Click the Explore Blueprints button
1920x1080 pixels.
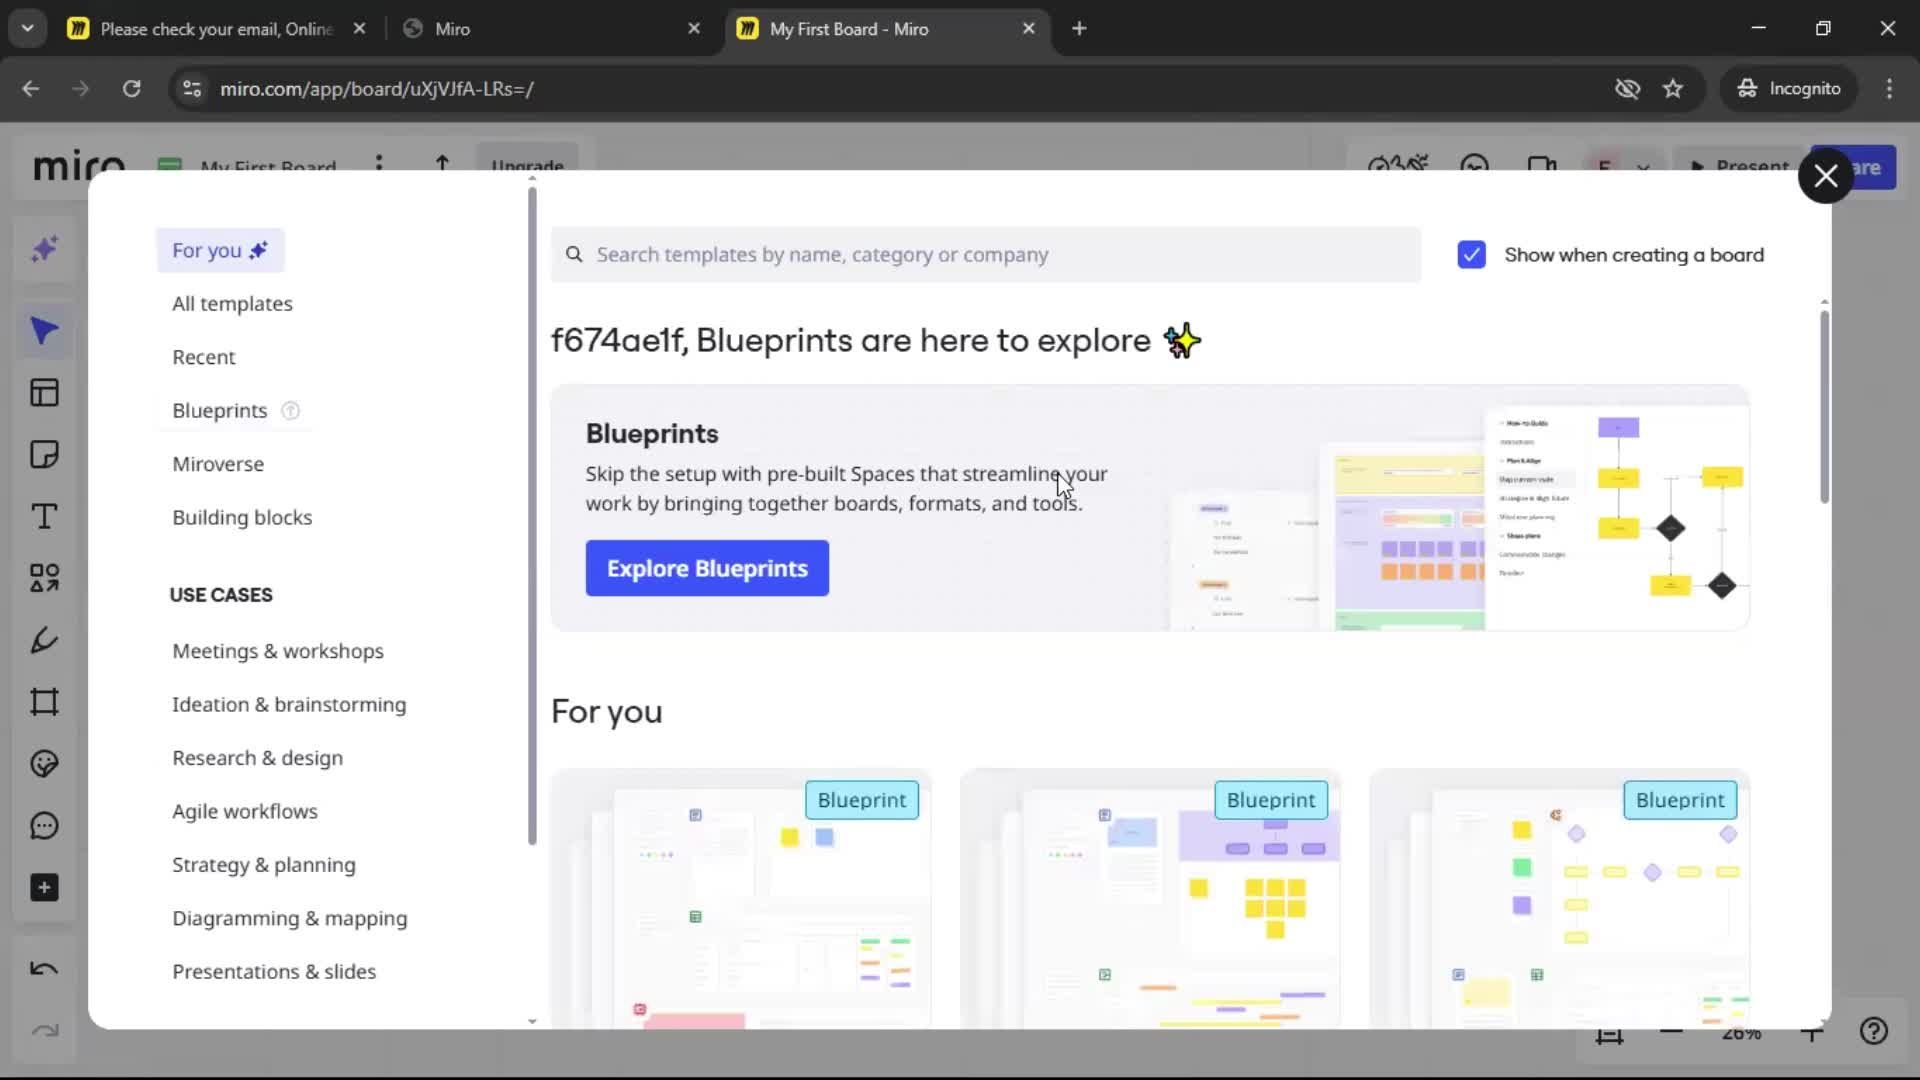(x=707, y=568)
